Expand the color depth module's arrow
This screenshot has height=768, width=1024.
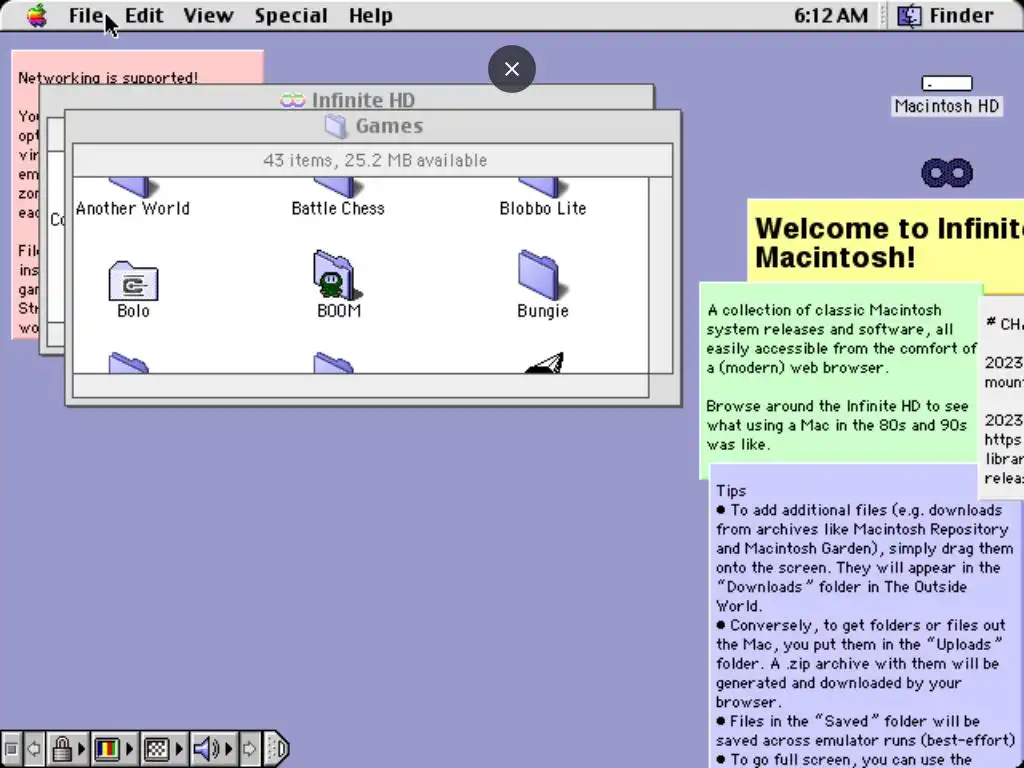pos(129,749)
